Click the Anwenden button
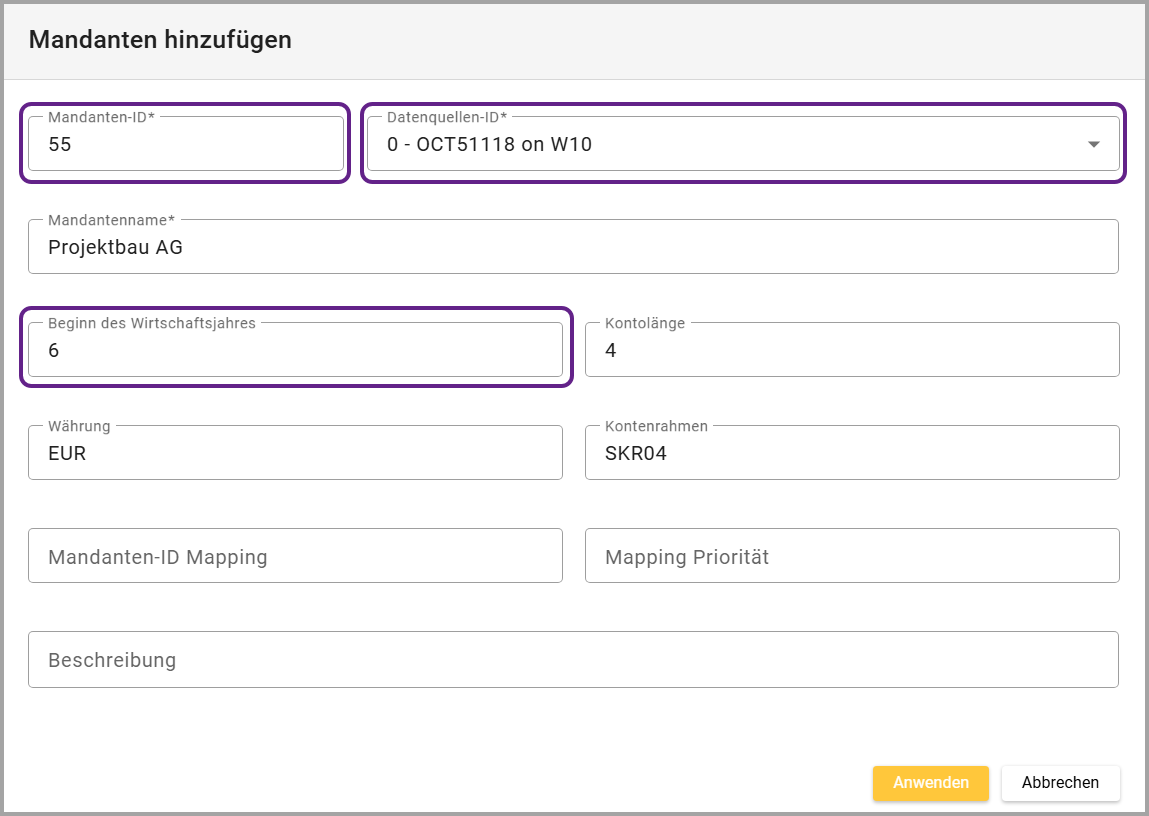 [930, 783]
